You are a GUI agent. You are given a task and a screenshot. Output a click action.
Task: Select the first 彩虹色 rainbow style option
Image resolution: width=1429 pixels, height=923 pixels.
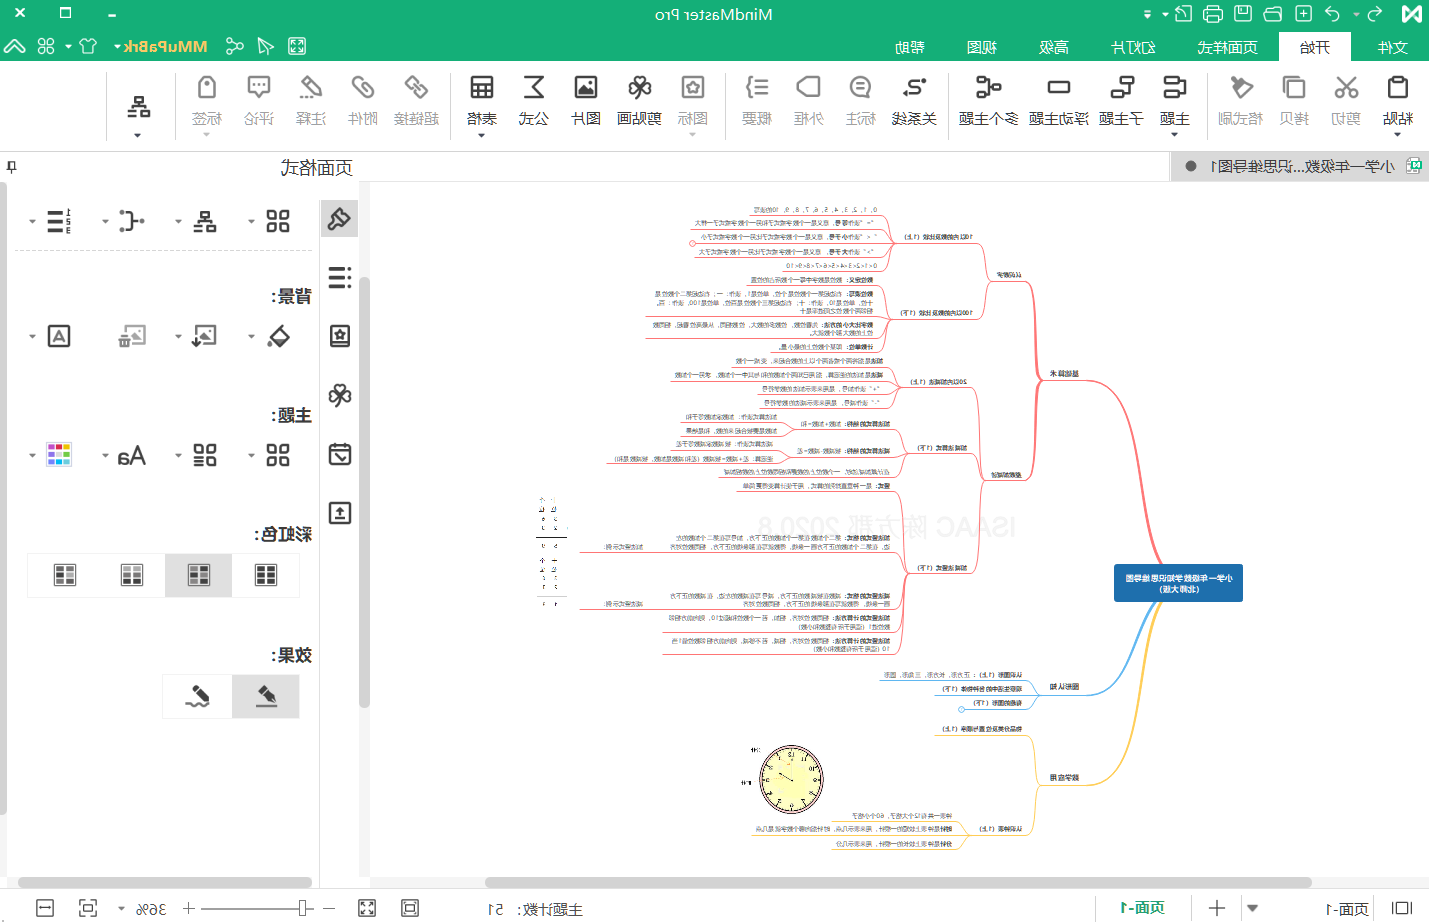click(x=266, y=575)
